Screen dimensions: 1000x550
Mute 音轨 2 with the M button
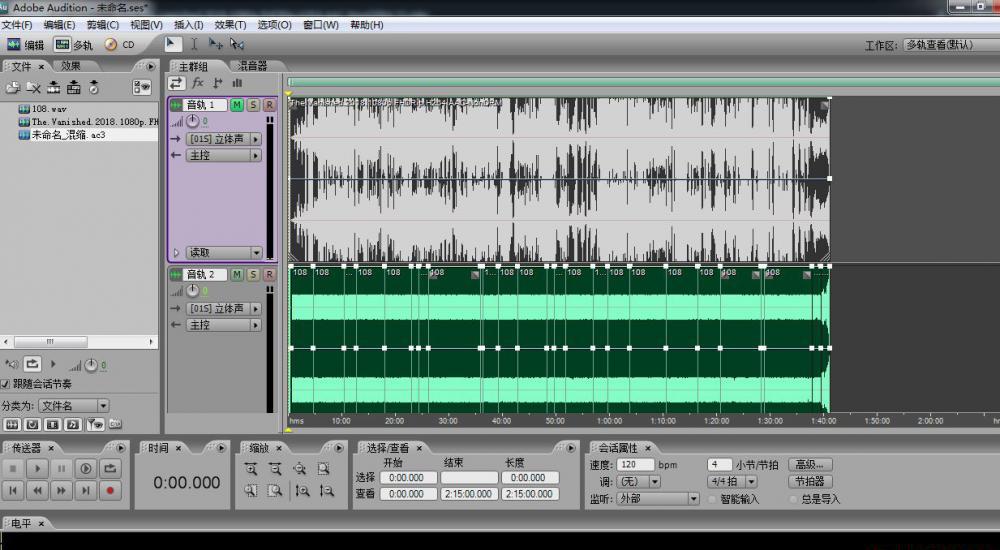pyautogui.click(x=237, y=274)
